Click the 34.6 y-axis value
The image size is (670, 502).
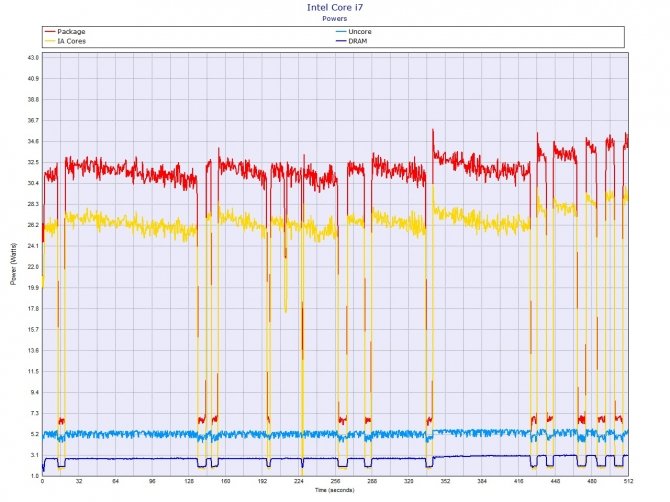point(34,141)
